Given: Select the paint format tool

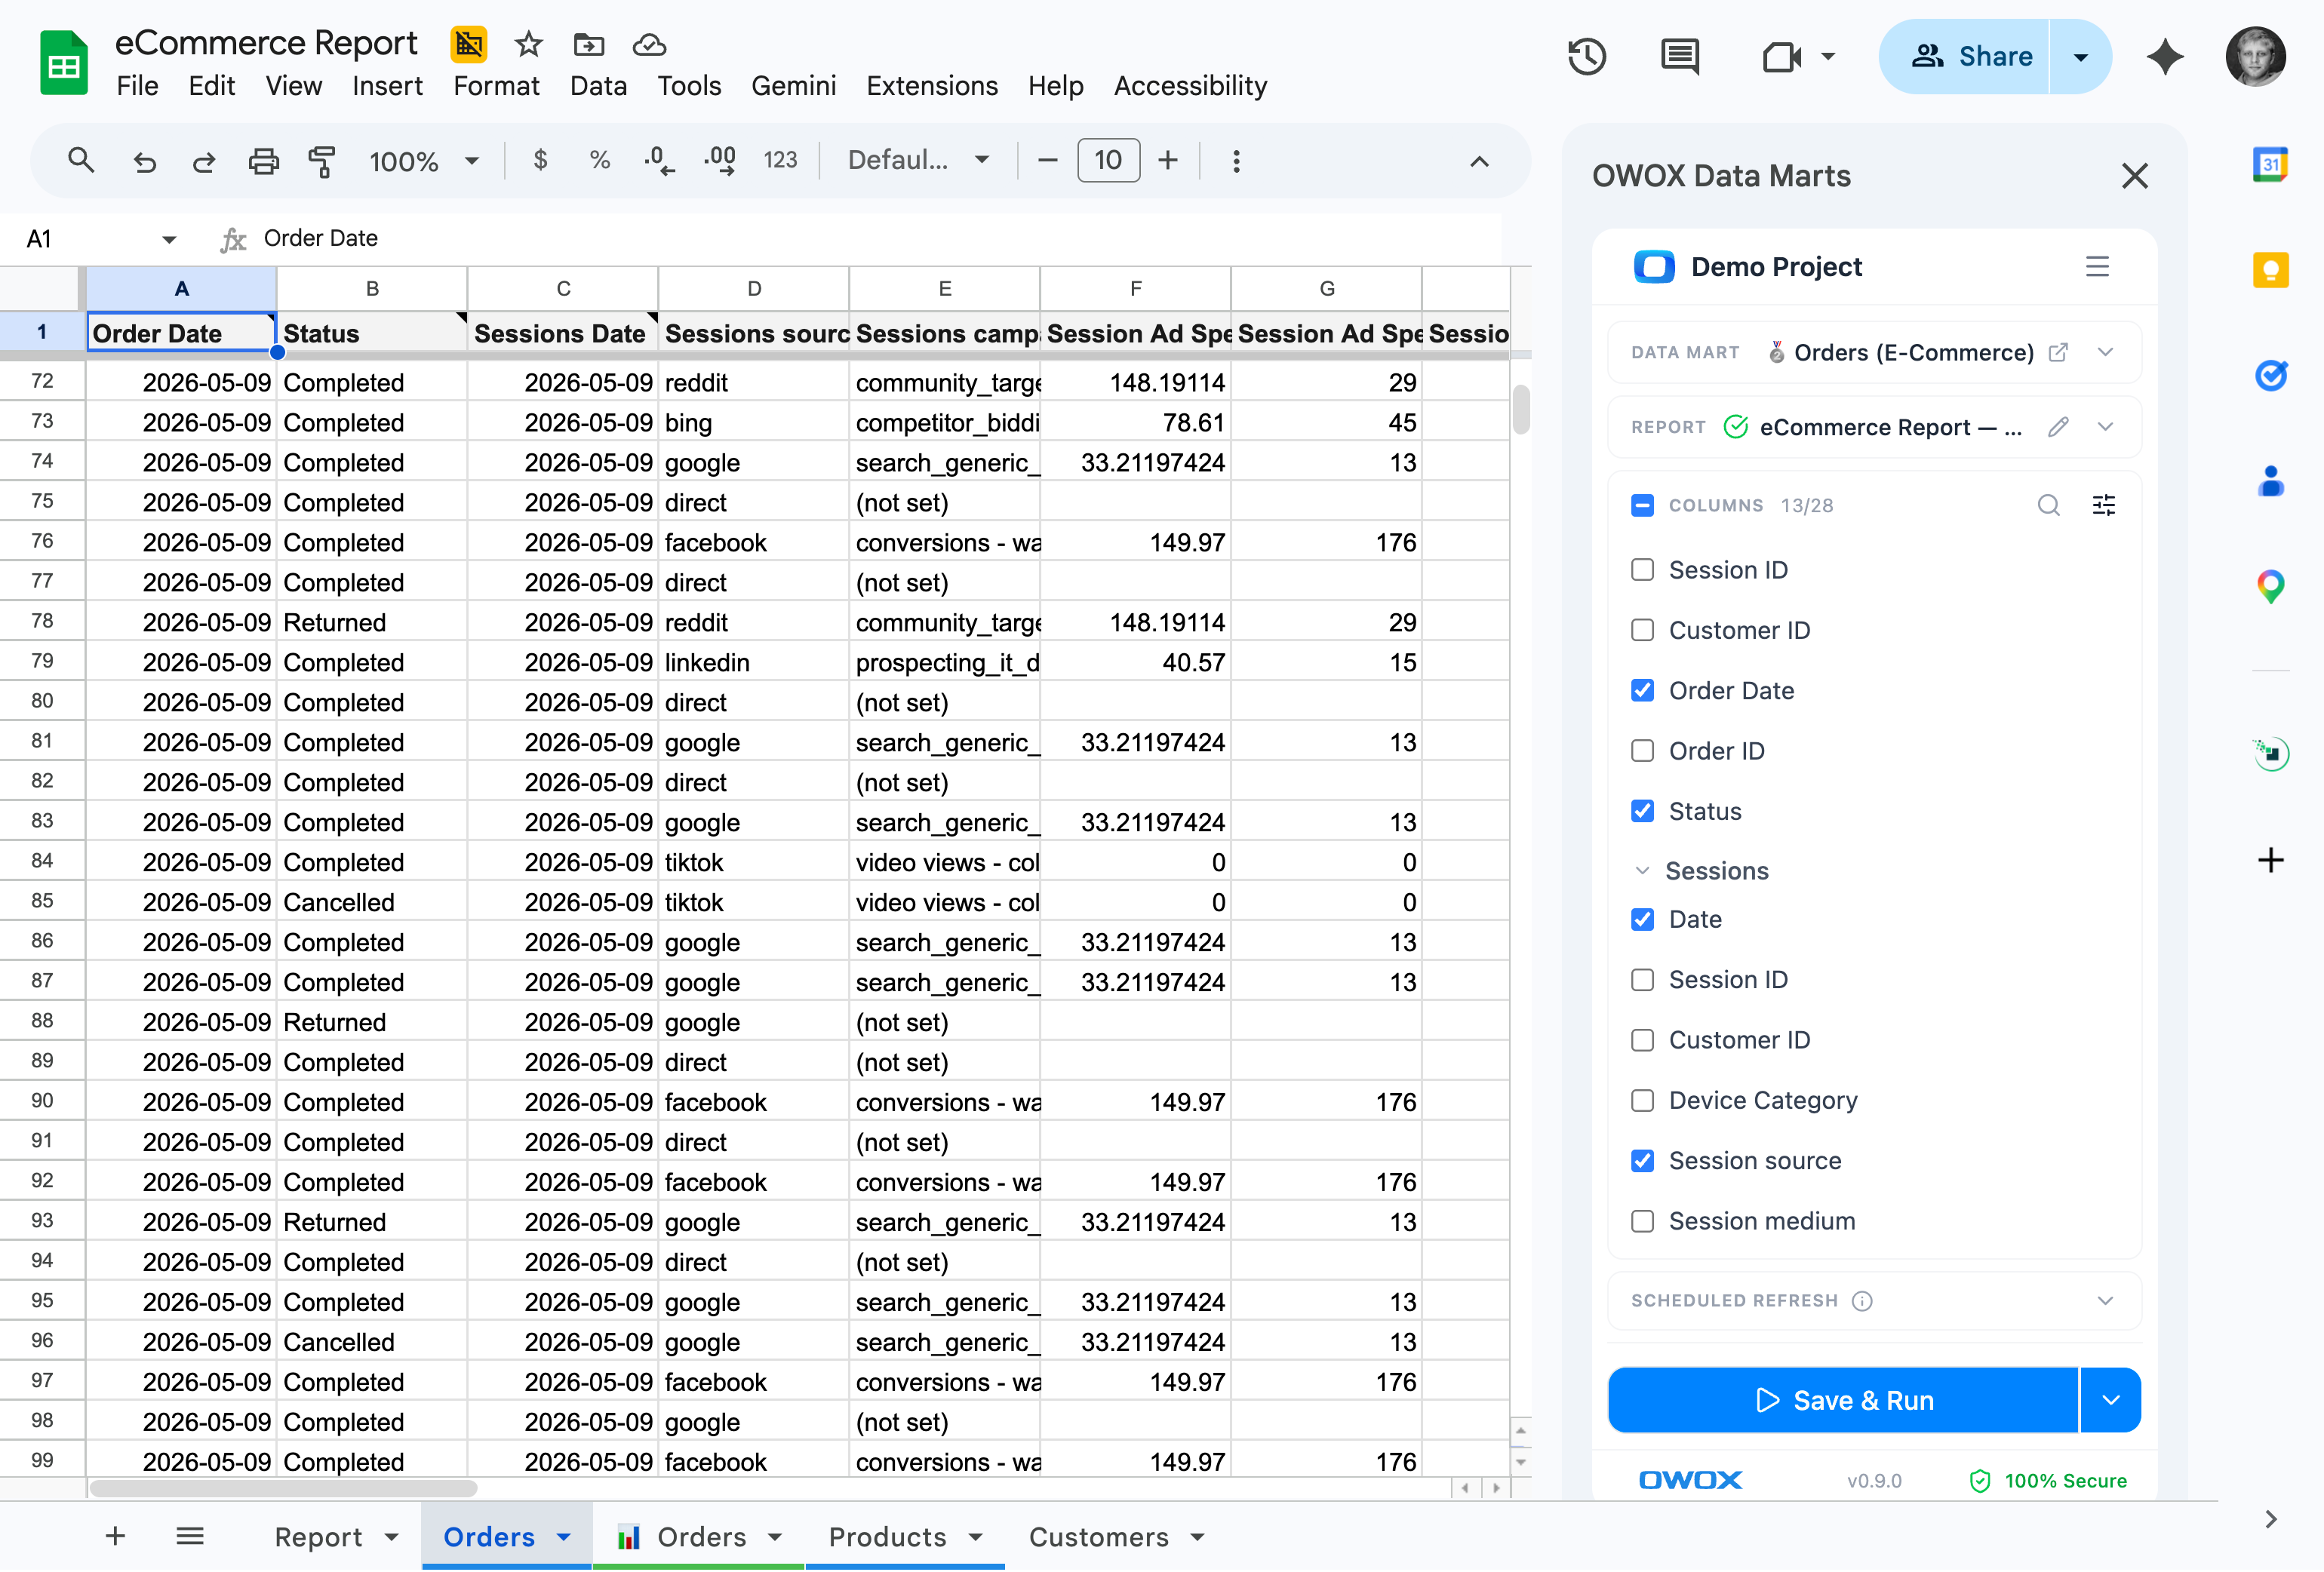Looking at the screenshot, I should (x=322, y=161).
